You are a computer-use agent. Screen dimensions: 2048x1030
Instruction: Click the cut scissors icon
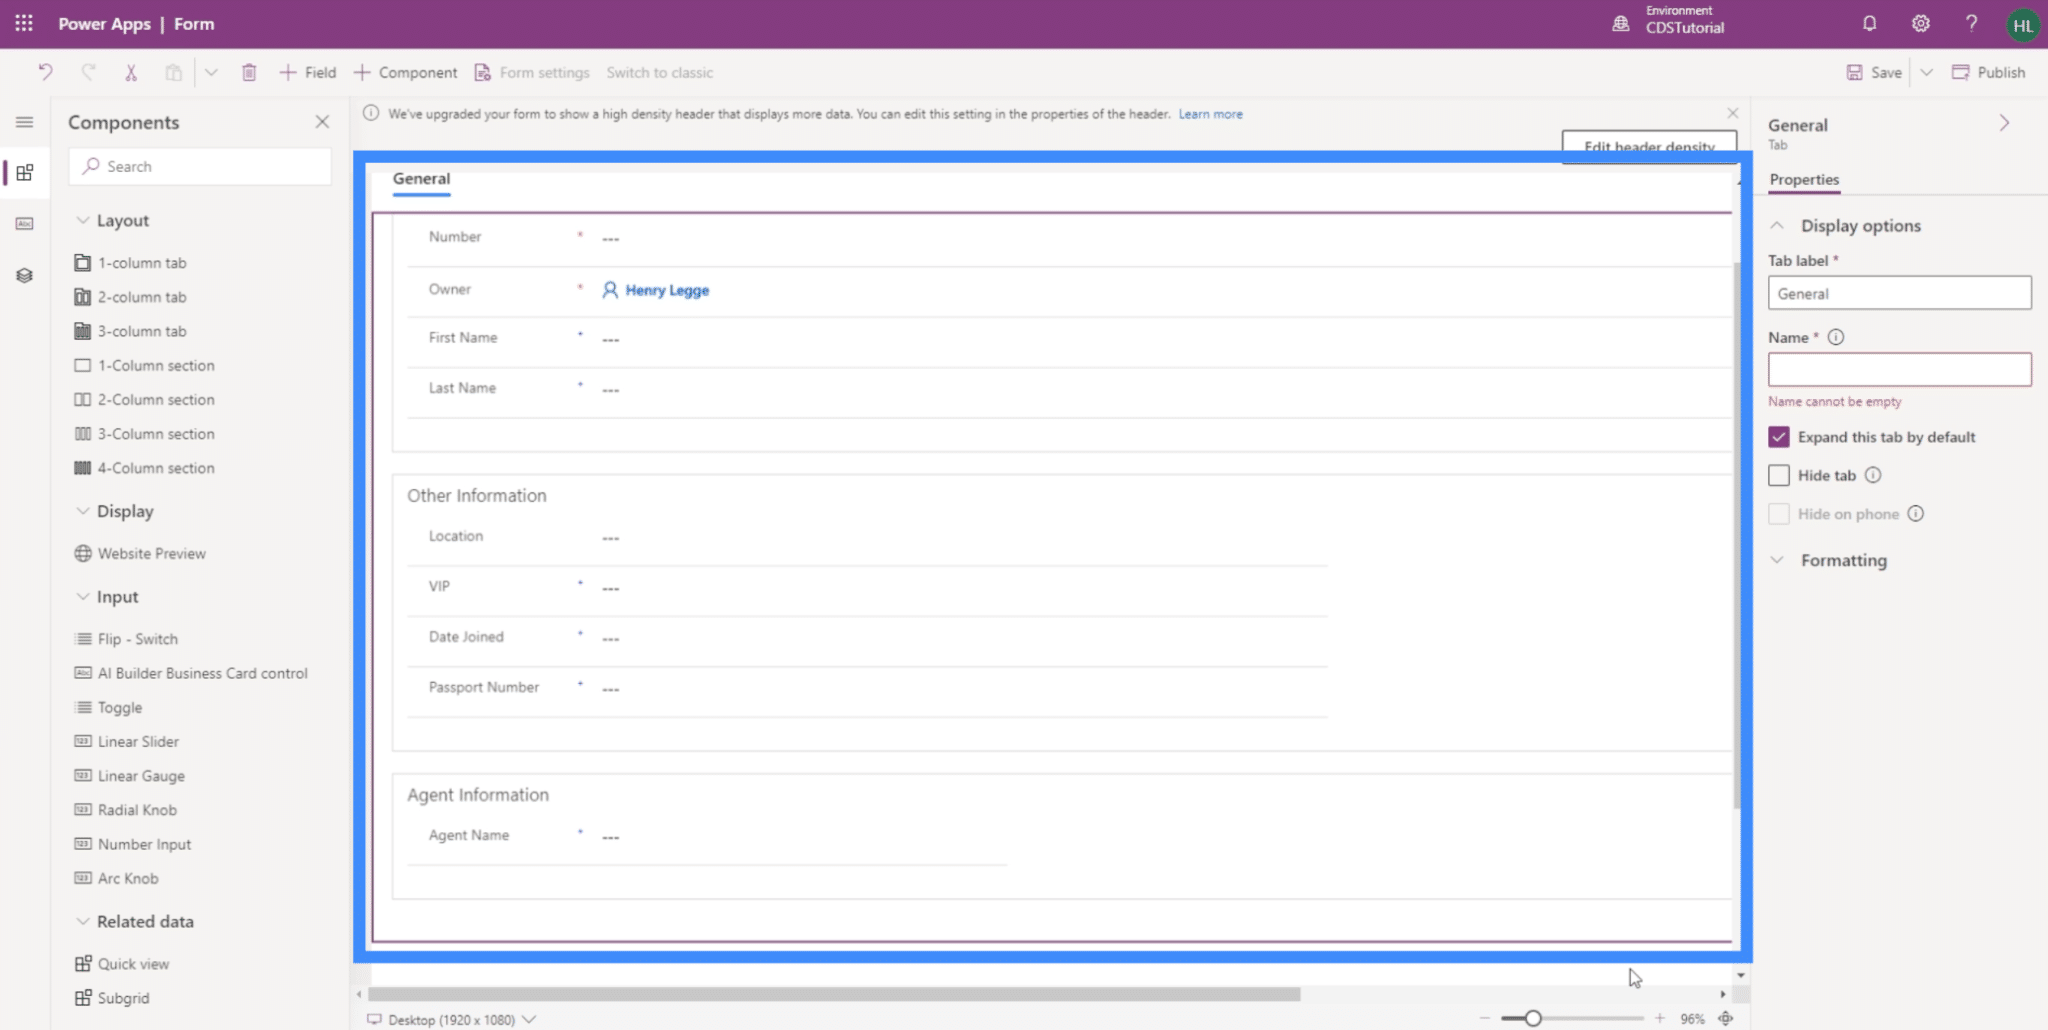point(131,72)
